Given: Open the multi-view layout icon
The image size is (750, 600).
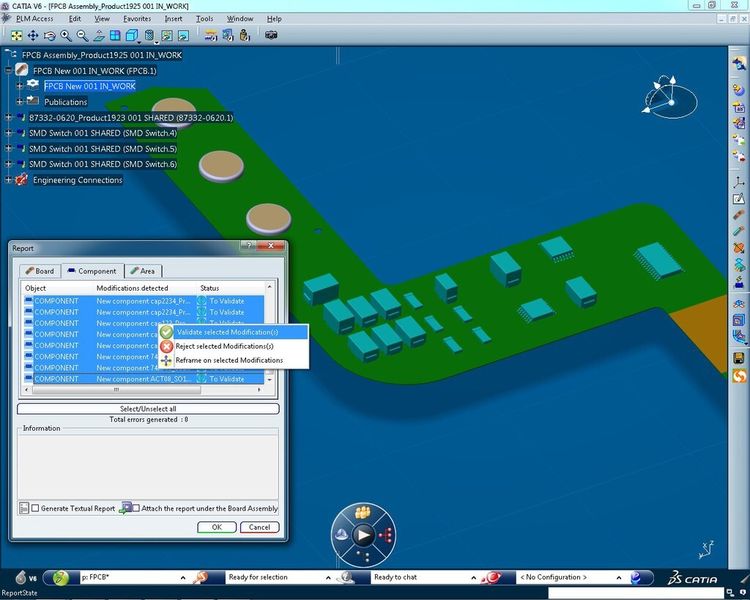Looking at the screenshot, I should pyautogui.click(x=115, y=35).
